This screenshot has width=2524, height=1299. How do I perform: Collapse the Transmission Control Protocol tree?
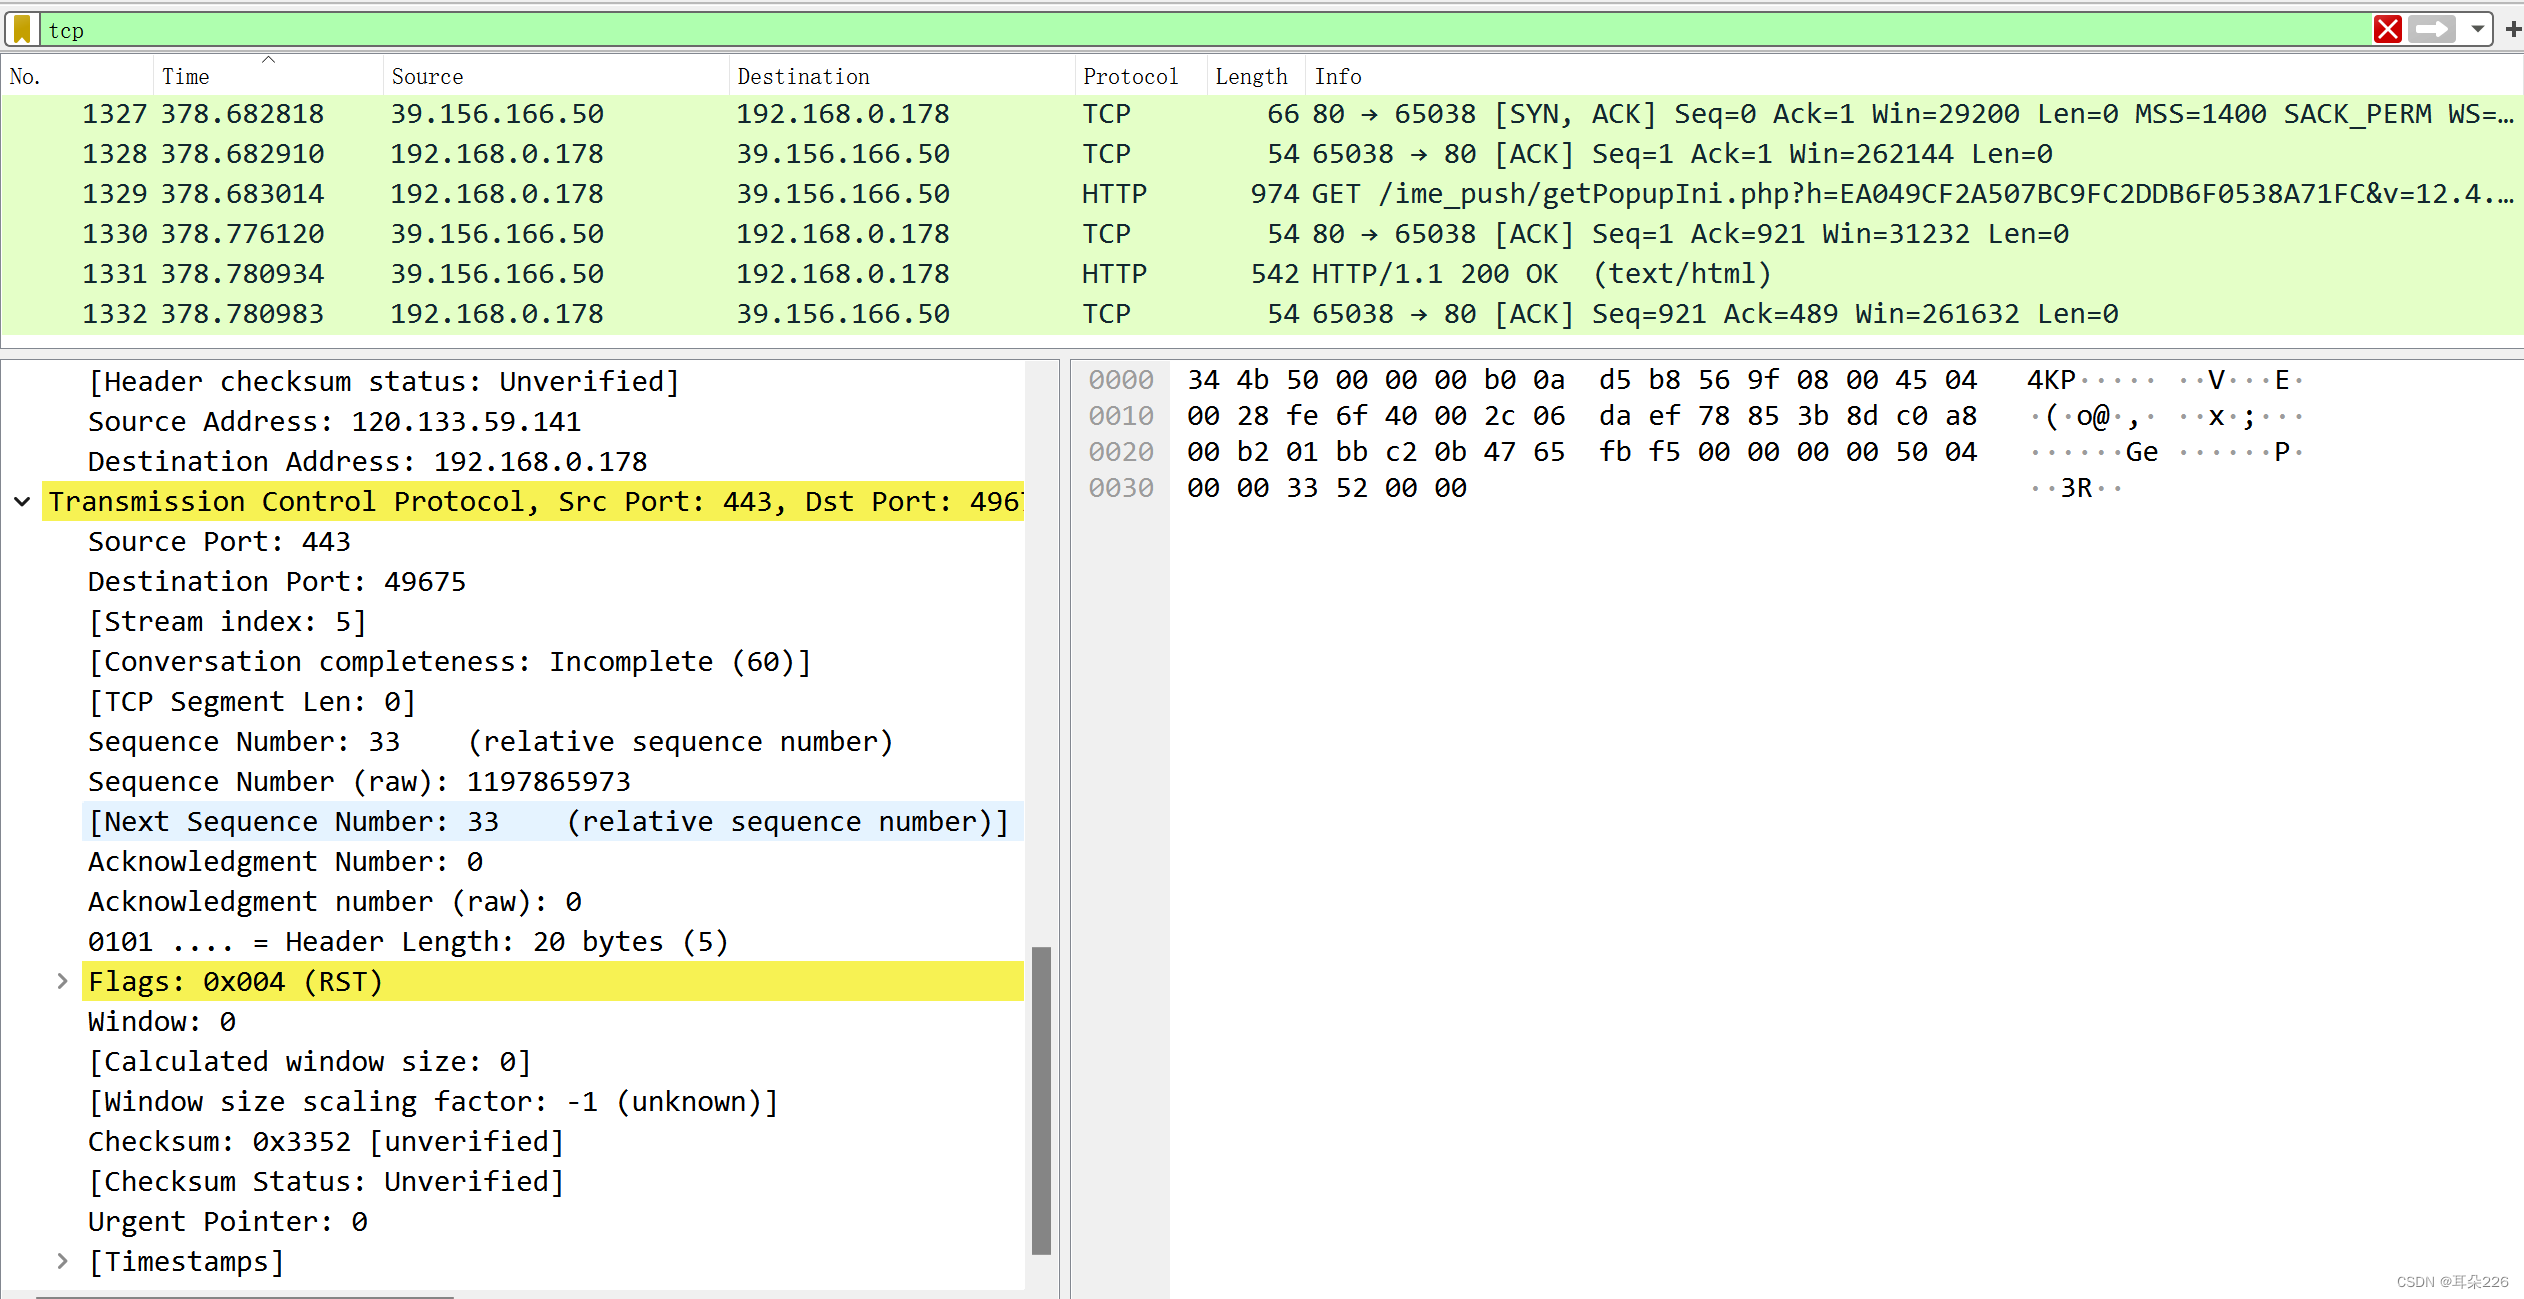pyautogui.click(x=22, y=502)
